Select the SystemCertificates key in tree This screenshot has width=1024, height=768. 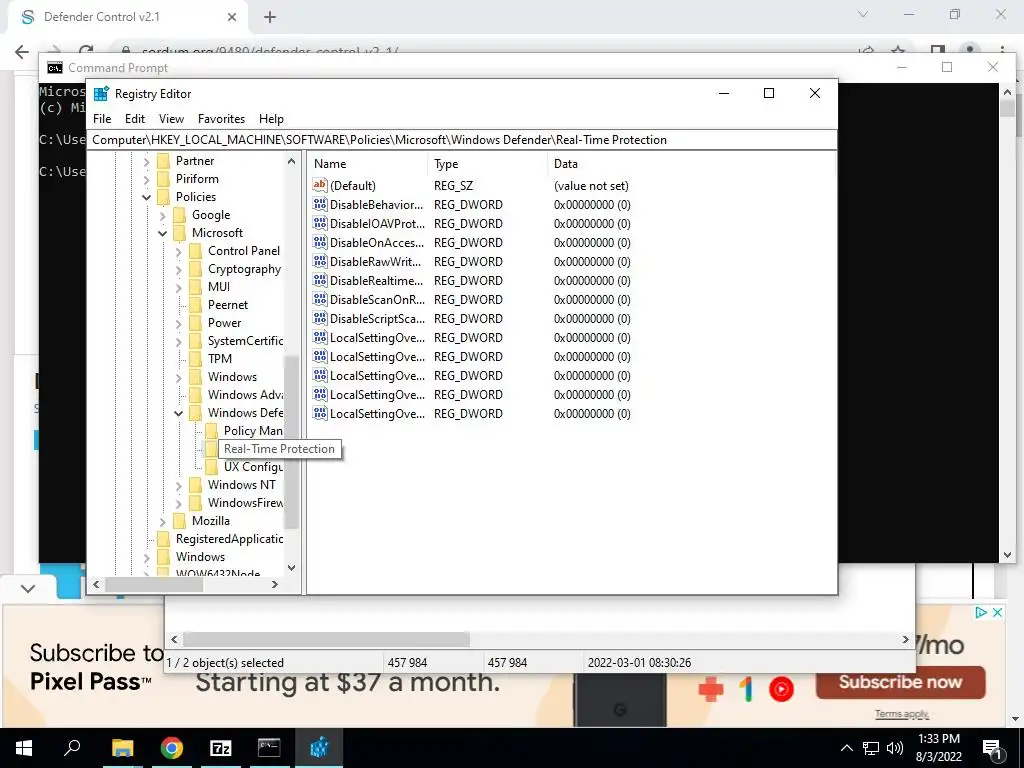(x=246, y=341)
